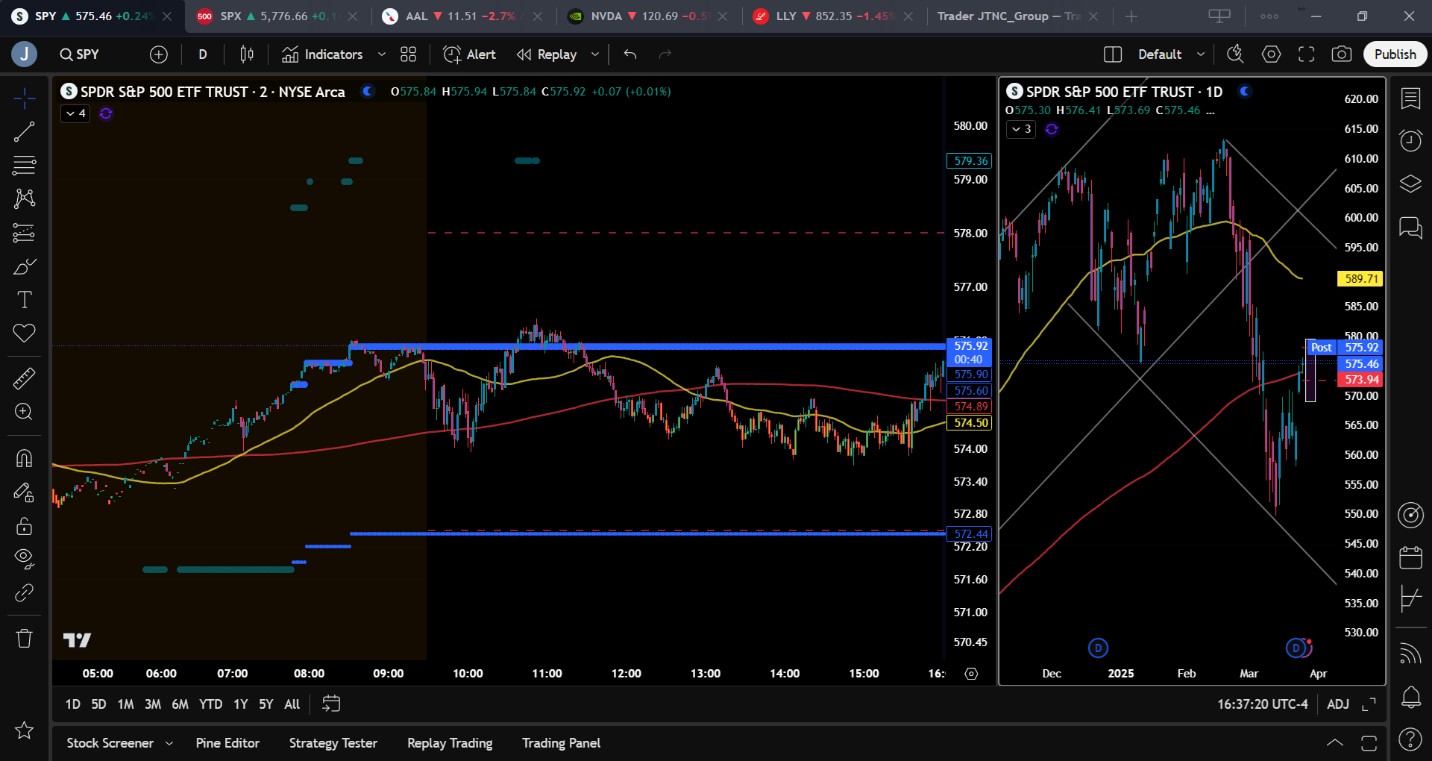The width and height of the screenshot is (1432, 761).
Task: Activate the zoom-in magnifier tool
Action: [x=24, y=411]
